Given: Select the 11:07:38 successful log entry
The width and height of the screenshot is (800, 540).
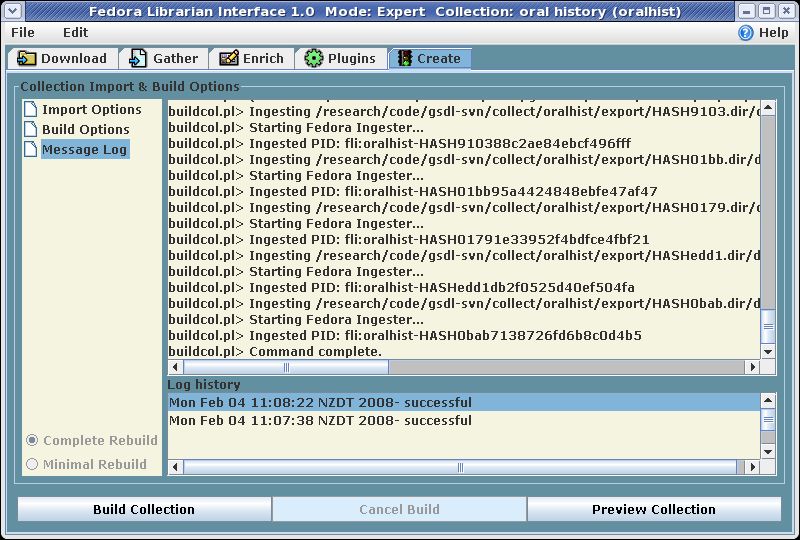Looking at the screenshot, I should click(x=464, y=421).
